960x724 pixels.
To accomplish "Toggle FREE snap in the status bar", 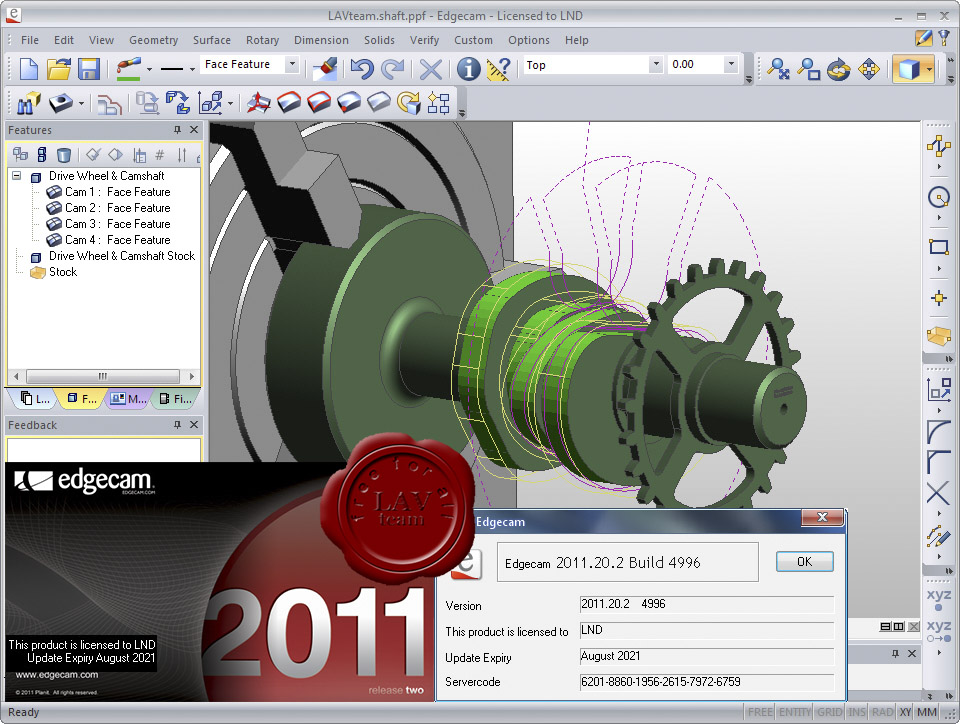I will 760,712.
